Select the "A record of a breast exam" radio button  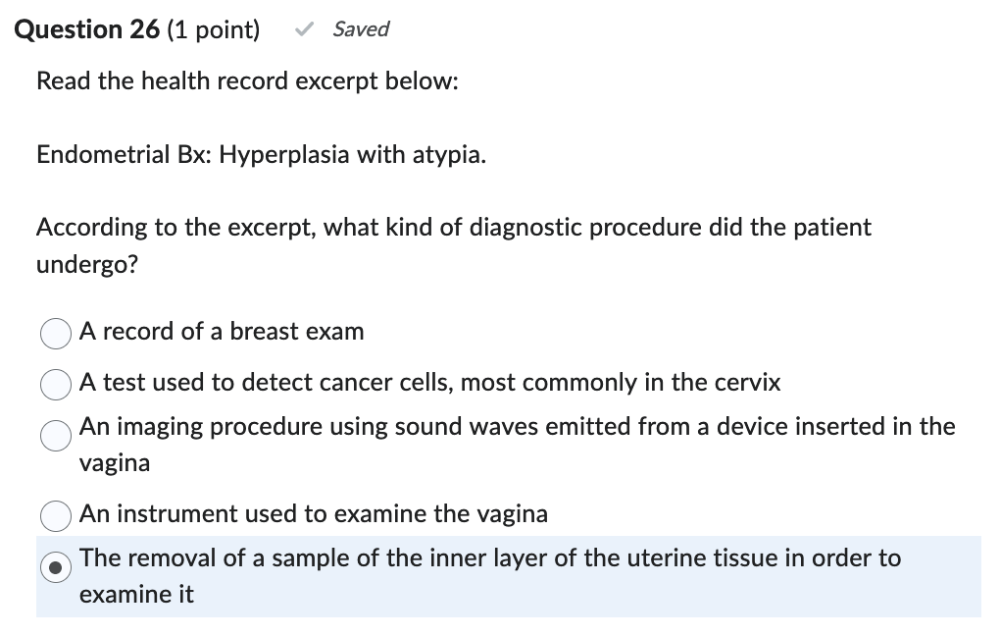pyautogui.click(x=56, y=333)
